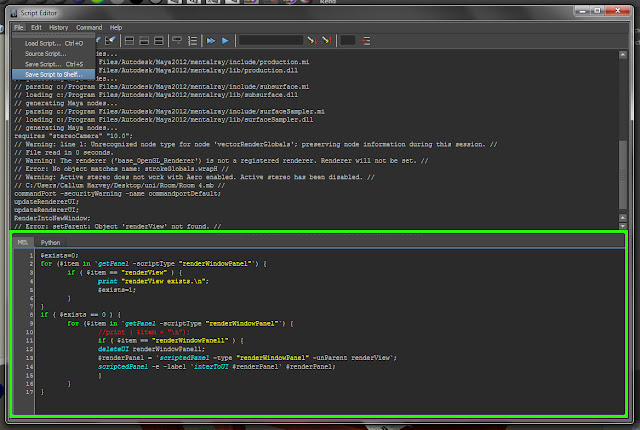Click '$exists=1;' on code line 5
Screen dimensions: 640x430
click(117, 290)
